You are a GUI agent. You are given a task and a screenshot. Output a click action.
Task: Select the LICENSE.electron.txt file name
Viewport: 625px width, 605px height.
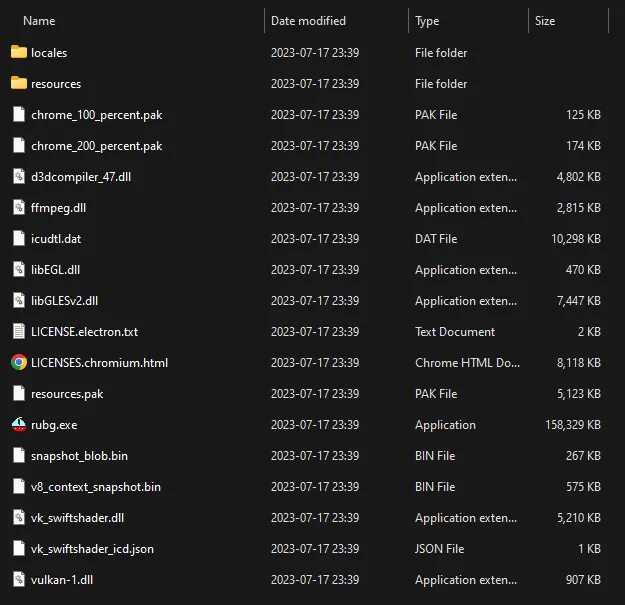coord(85,332)
